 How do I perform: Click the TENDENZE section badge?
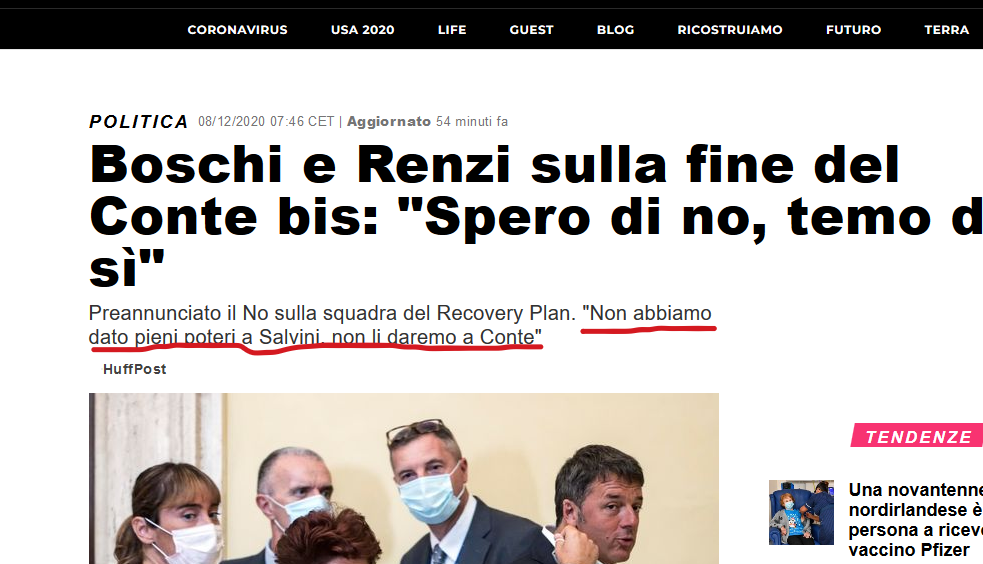pos(918,436)
